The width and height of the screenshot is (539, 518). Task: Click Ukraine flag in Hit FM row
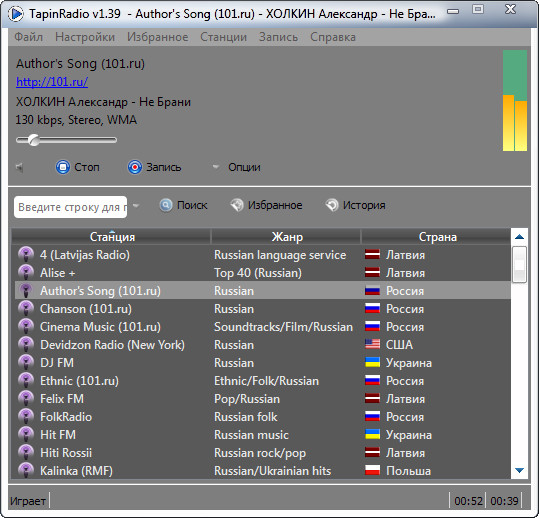pos(372,434)
